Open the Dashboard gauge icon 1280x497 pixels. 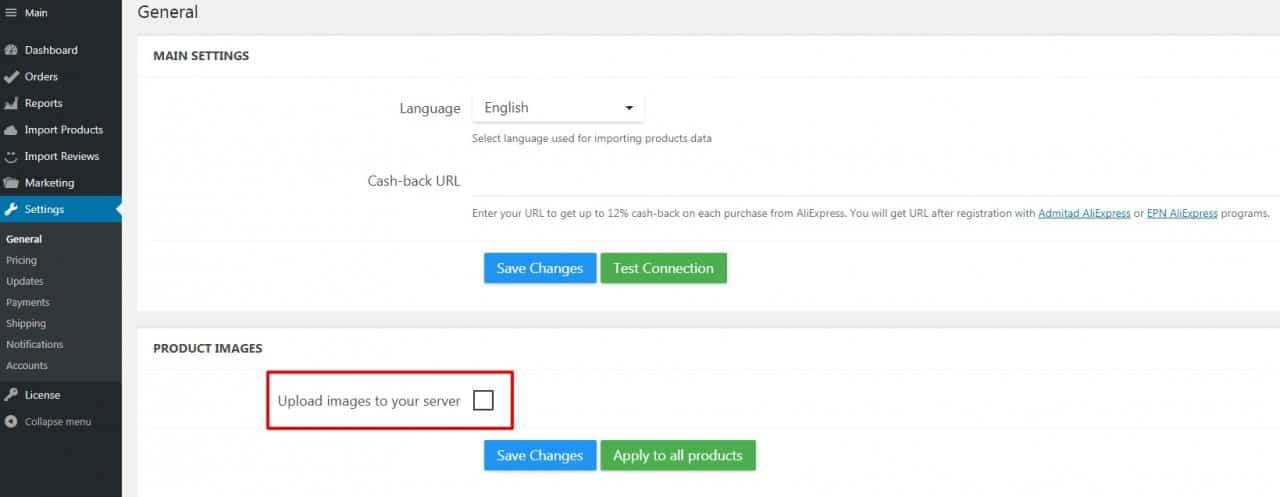coord(11,50)
